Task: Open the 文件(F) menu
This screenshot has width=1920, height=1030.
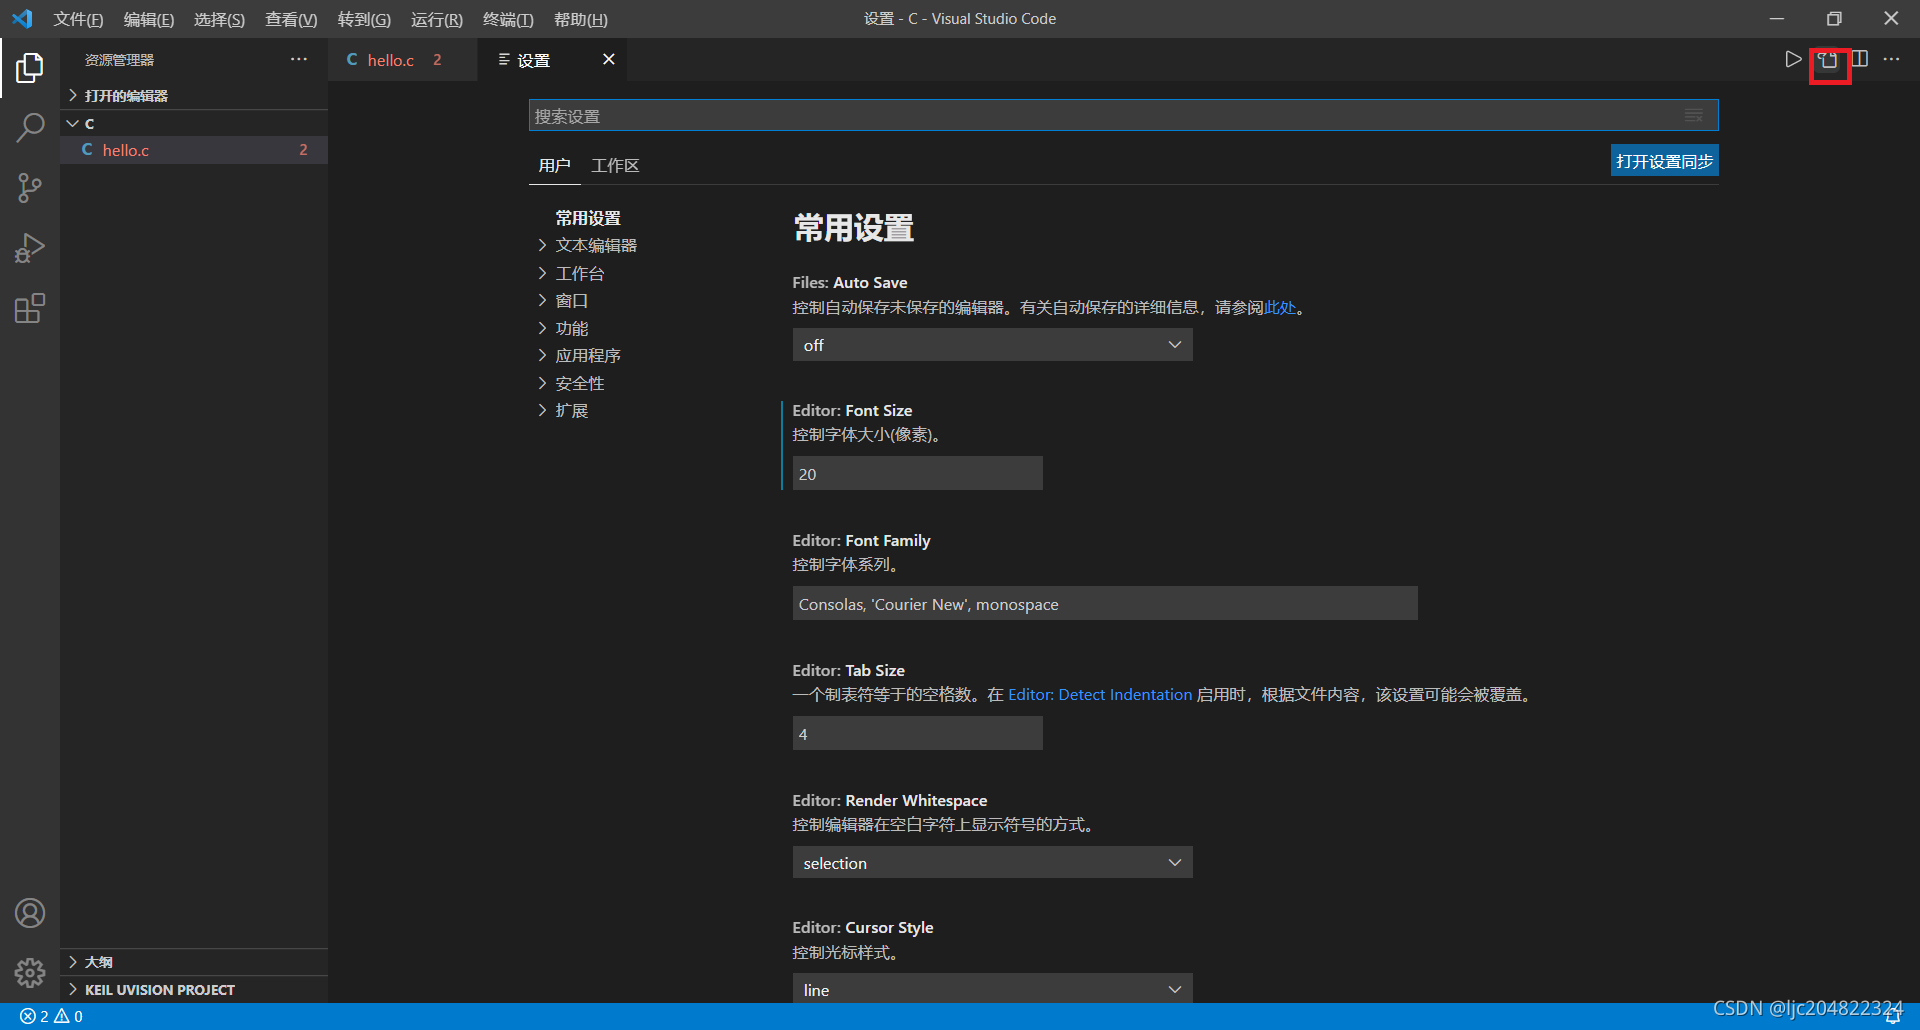Action: pyautogui.click(x=78, y=19)
